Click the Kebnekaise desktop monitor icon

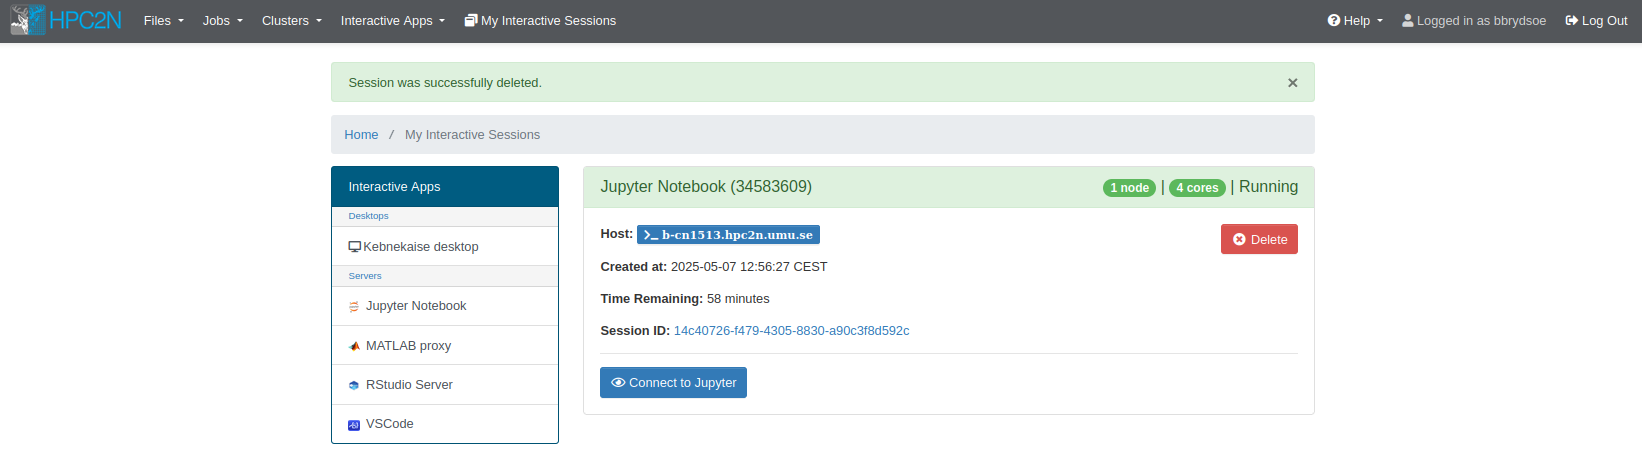pos(354,247)
